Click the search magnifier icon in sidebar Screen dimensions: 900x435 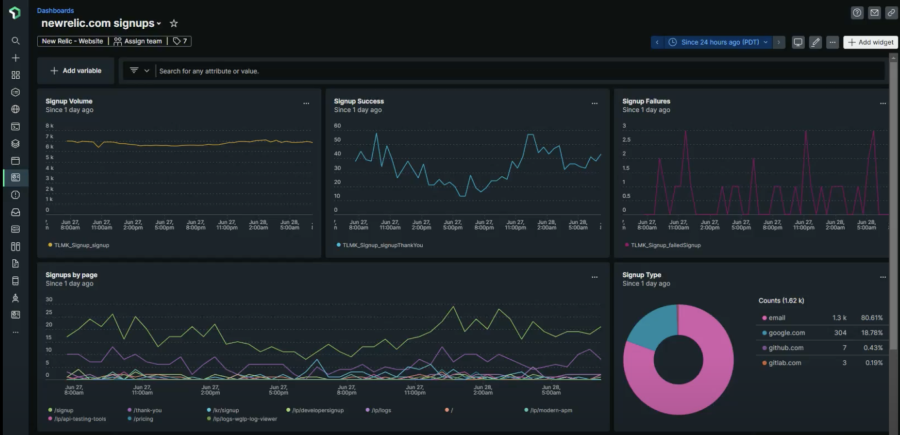coord(15,41)
